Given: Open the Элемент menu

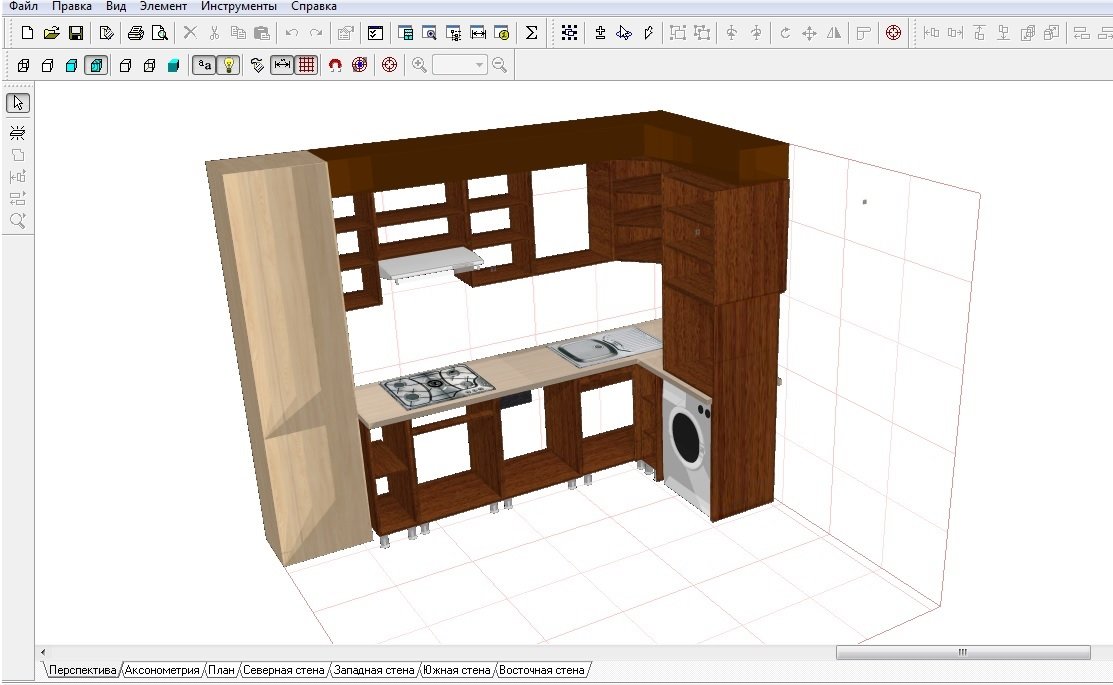Looking at the screenshot, I should [163, 6].
